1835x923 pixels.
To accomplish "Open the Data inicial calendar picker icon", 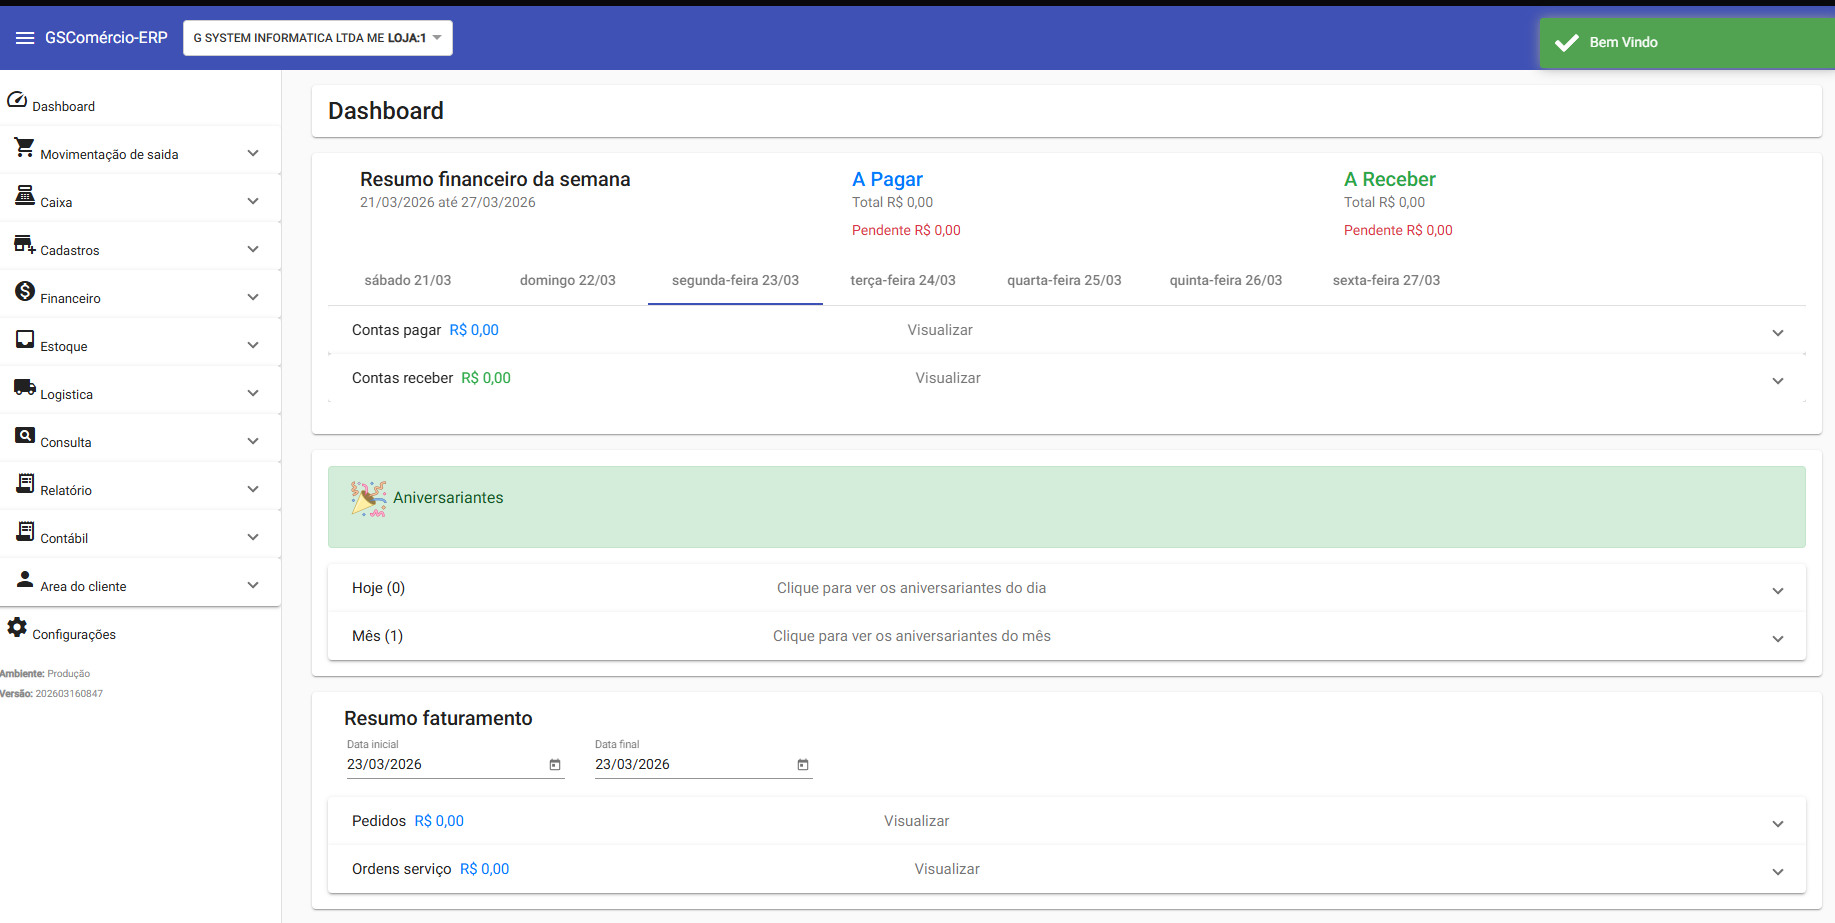I will tap(555, 765).
